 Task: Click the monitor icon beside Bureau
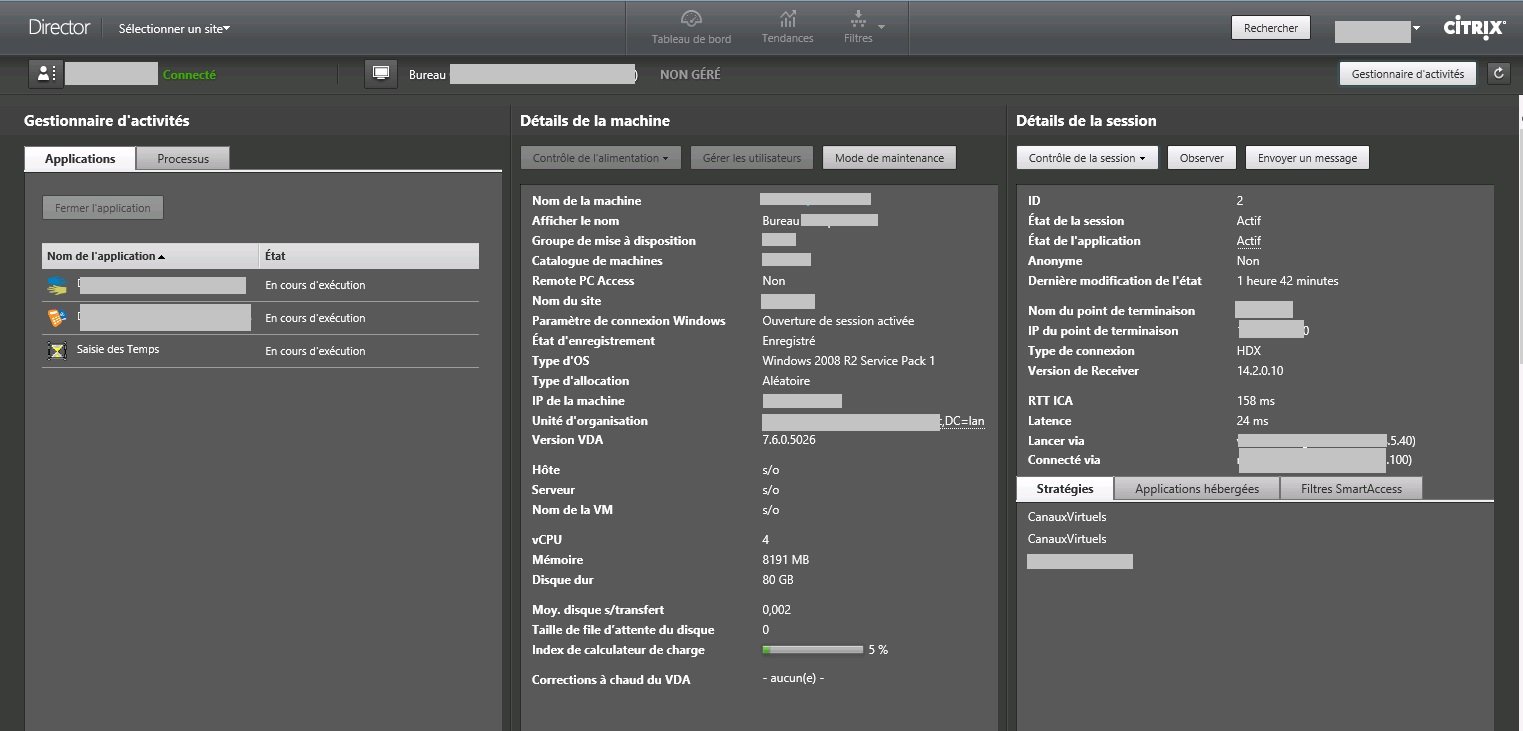[380, 74]
